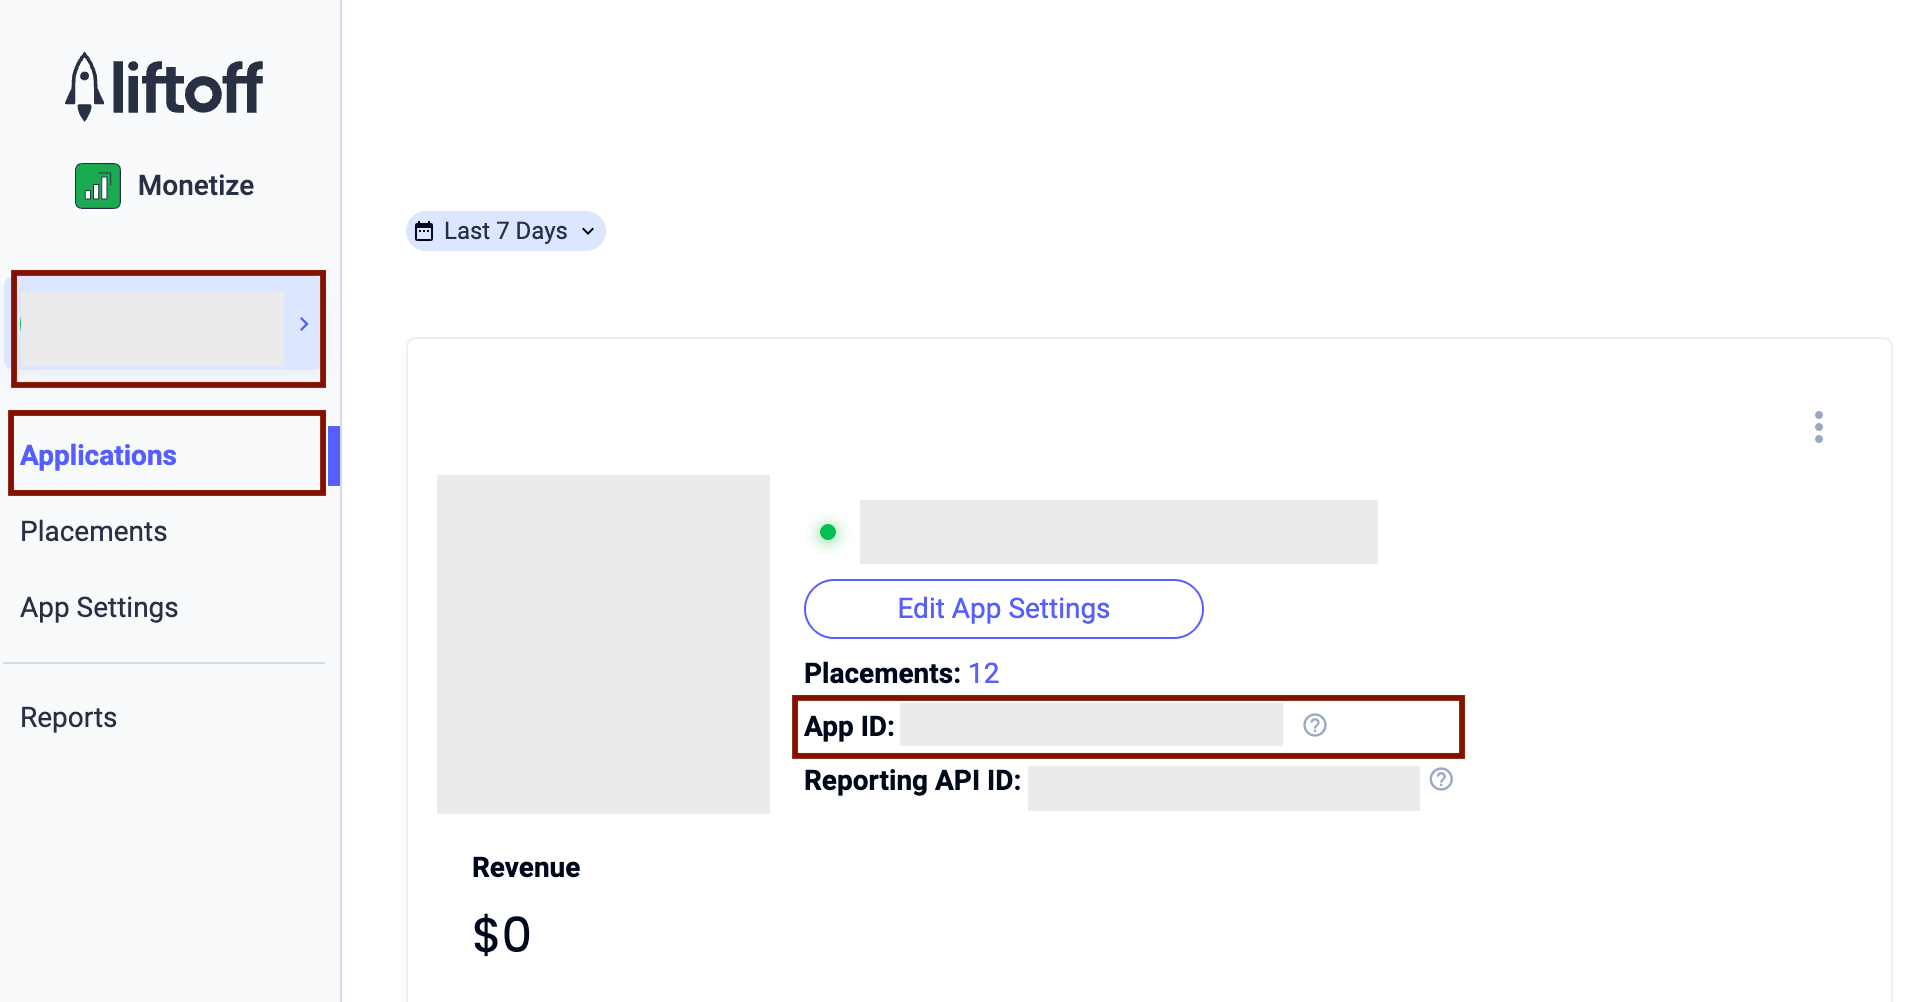This screenshot has width=1908, height=1002.
Task: Open the three-dot options menu on the app card
Action: pyautogui.click(x=1818, y=427)
